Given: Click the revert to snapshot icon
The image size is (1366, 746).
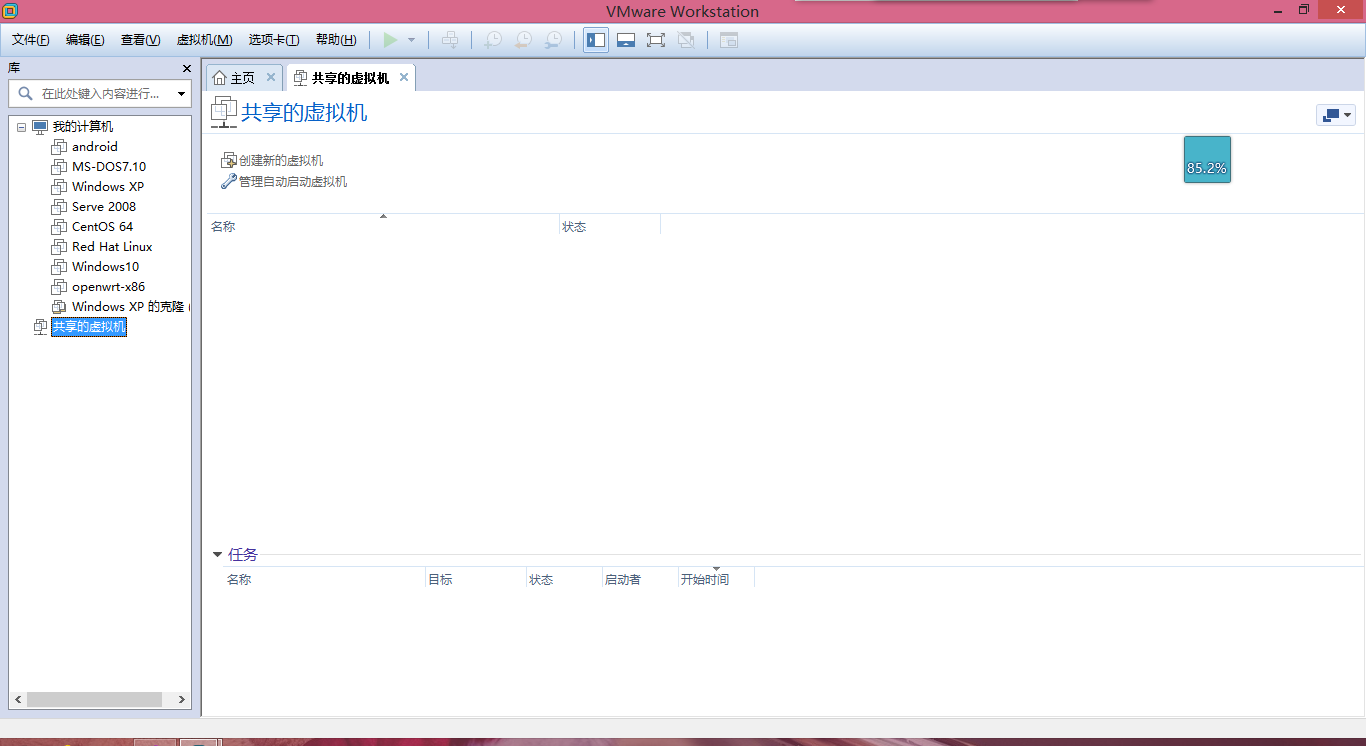Looking at the screenshot, I should pyautogui.click(x=523, y=40).
